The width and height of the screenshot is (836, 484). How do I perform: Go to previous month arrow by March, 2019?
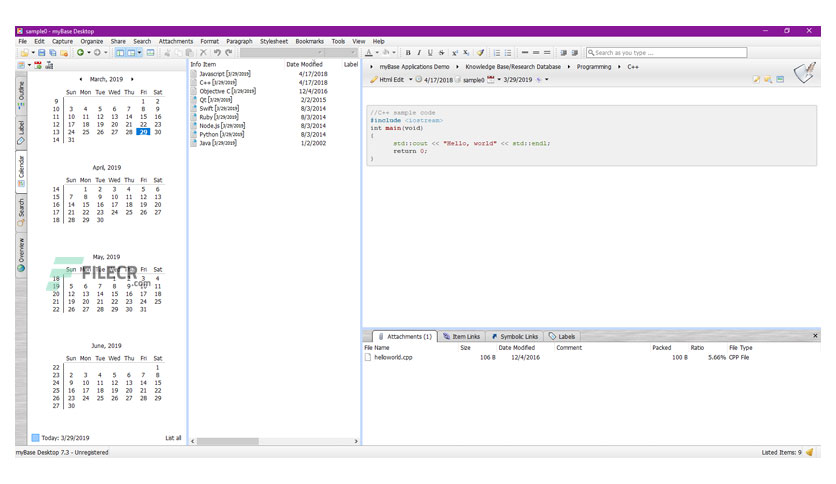81,79
